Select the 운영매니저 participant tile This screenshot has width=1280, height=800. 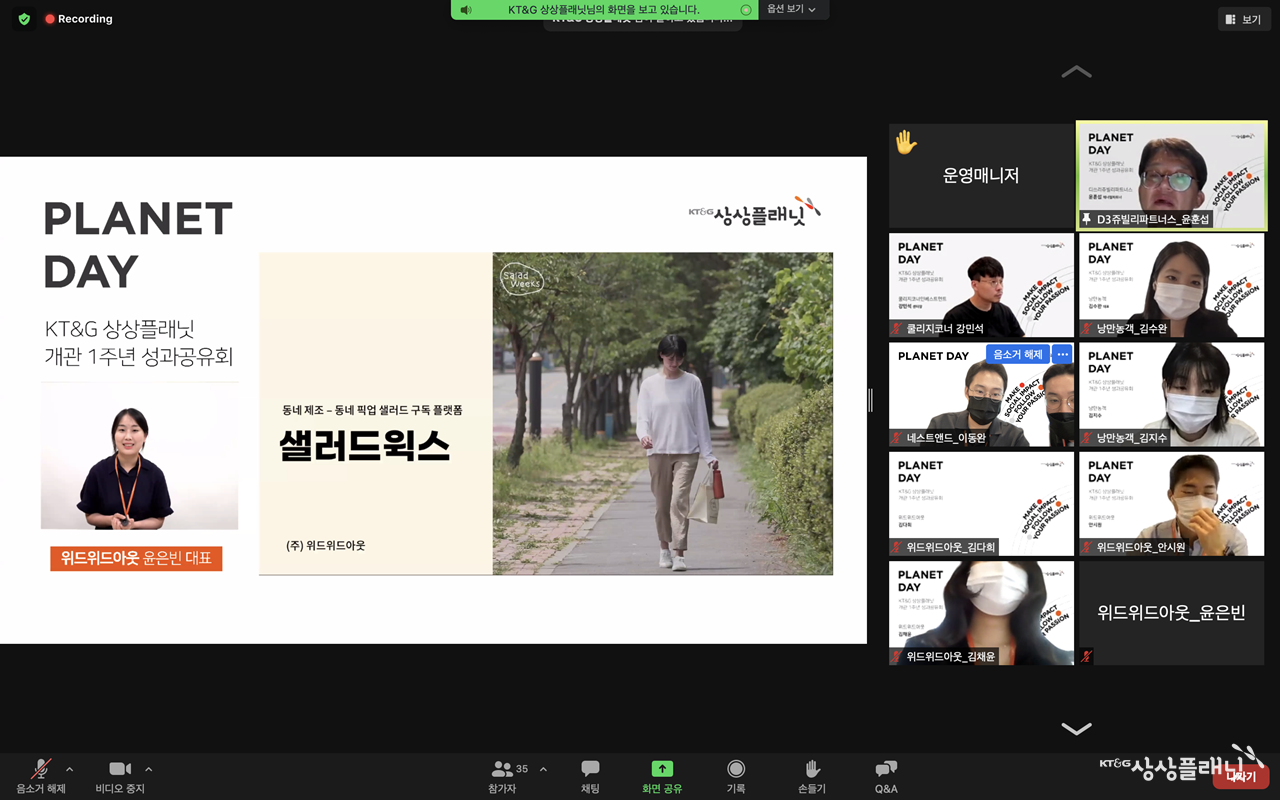(981, 176)
